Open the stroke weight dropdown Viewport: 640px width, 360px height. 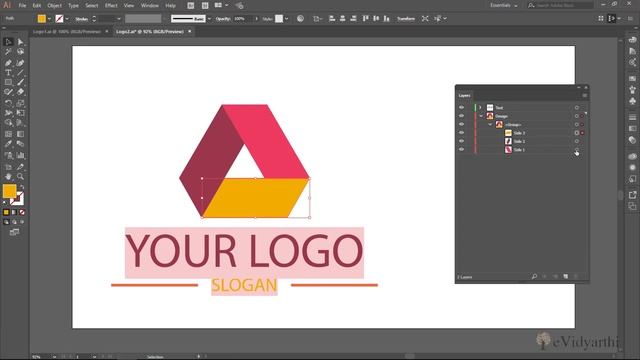click(119, 19)
